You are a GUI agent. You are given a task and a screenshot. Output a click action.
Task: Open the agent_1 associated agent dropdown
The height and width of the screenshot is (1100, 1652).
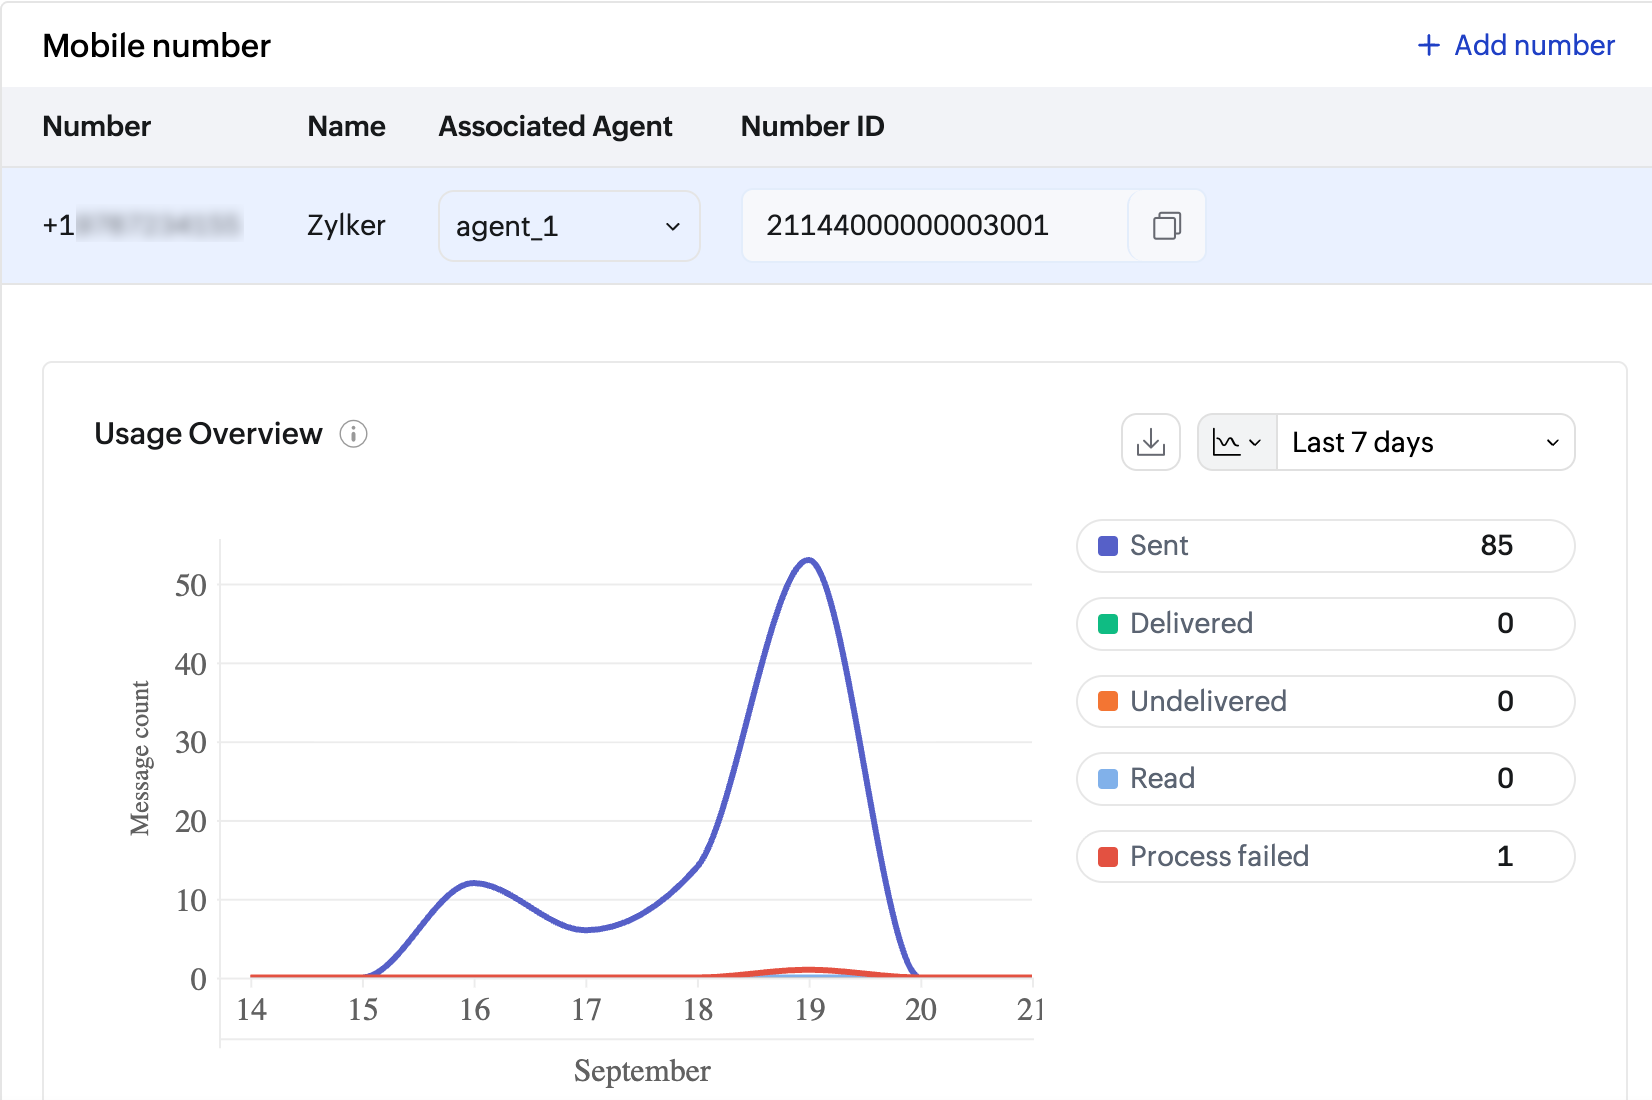[x=569, y=226]
